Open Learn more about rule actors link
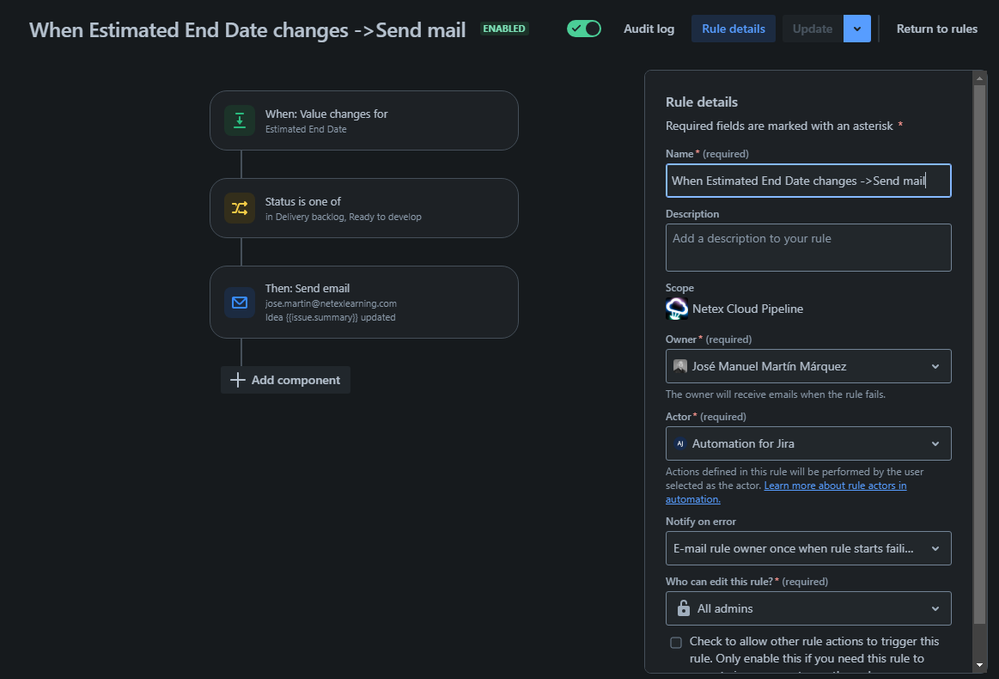This screenshot has height=679, width=999. click(x=786, y=492)
